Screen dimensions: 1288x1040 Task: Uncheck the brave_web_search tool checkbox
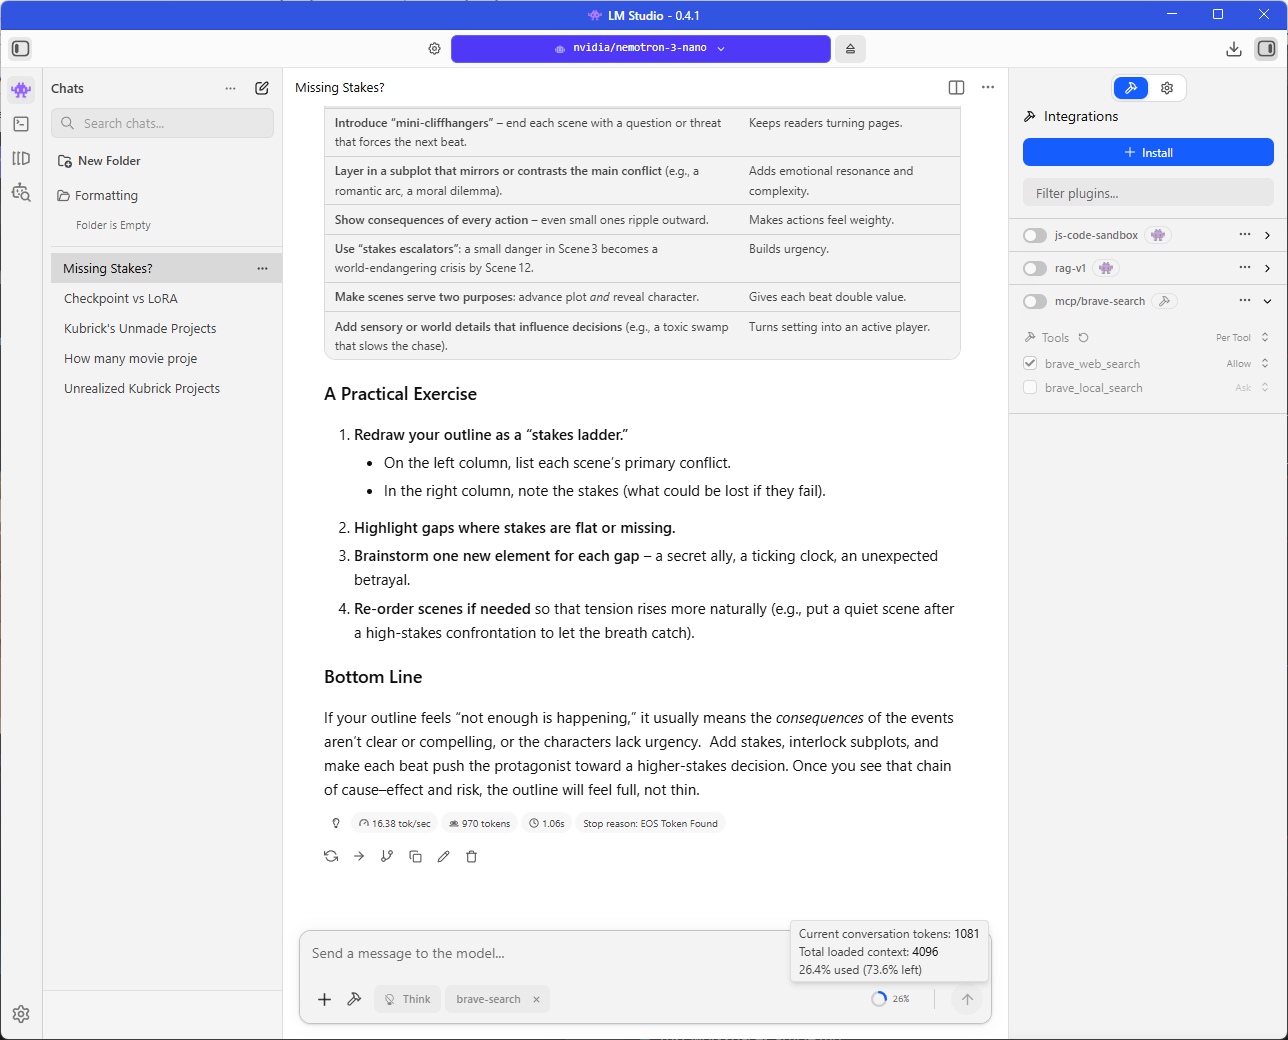(1030, 364)
